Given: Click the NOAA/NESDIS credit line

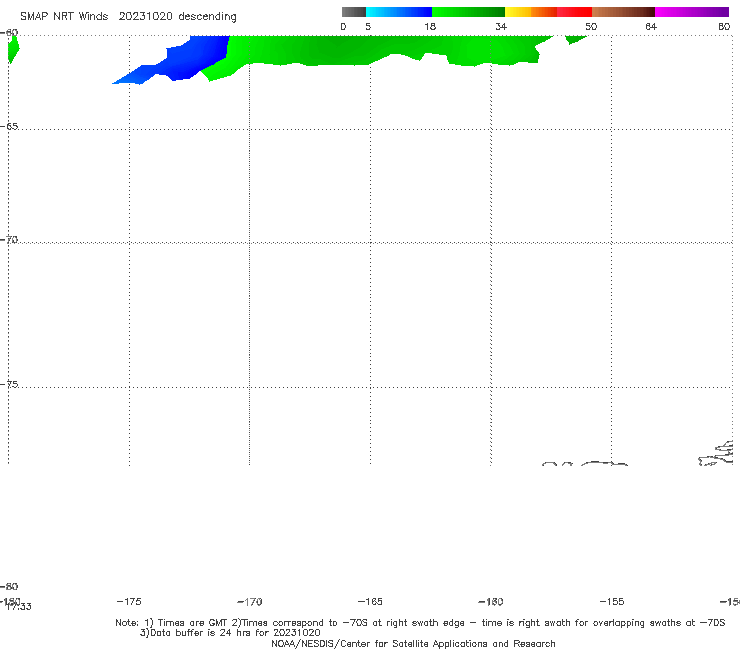Looking at the screenshot, I should [x=413, y=644].
